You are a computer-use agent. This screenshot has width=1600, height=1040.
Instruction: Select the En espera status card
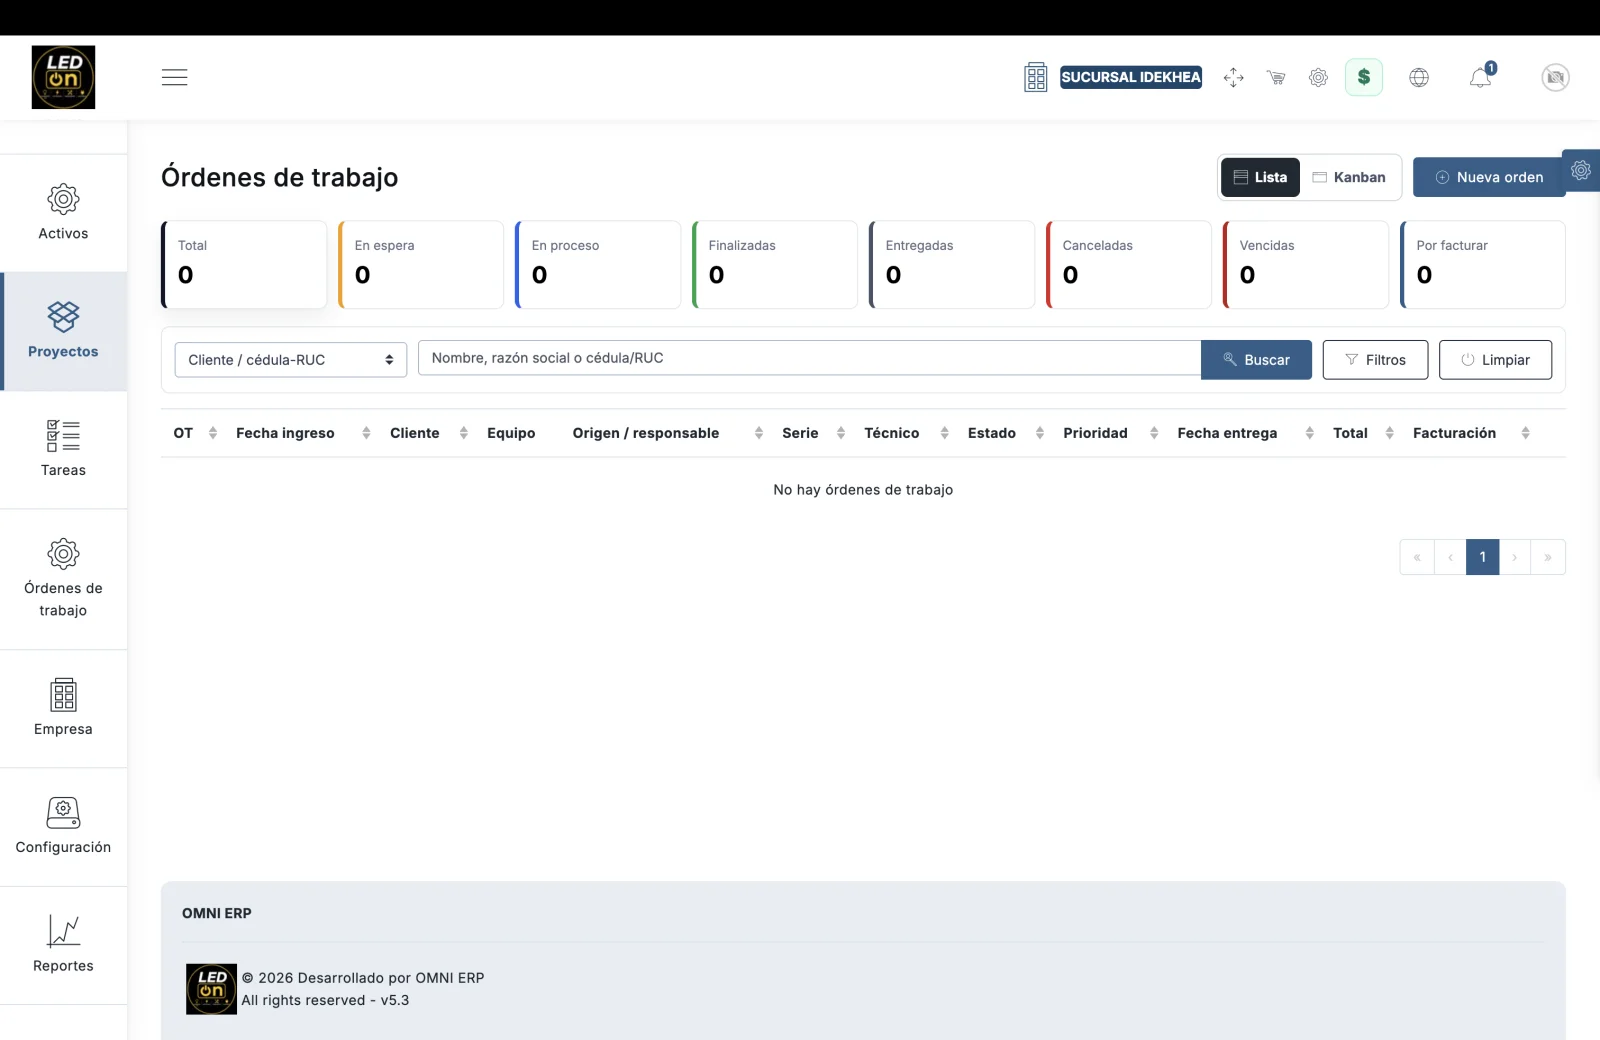(421, 265)
